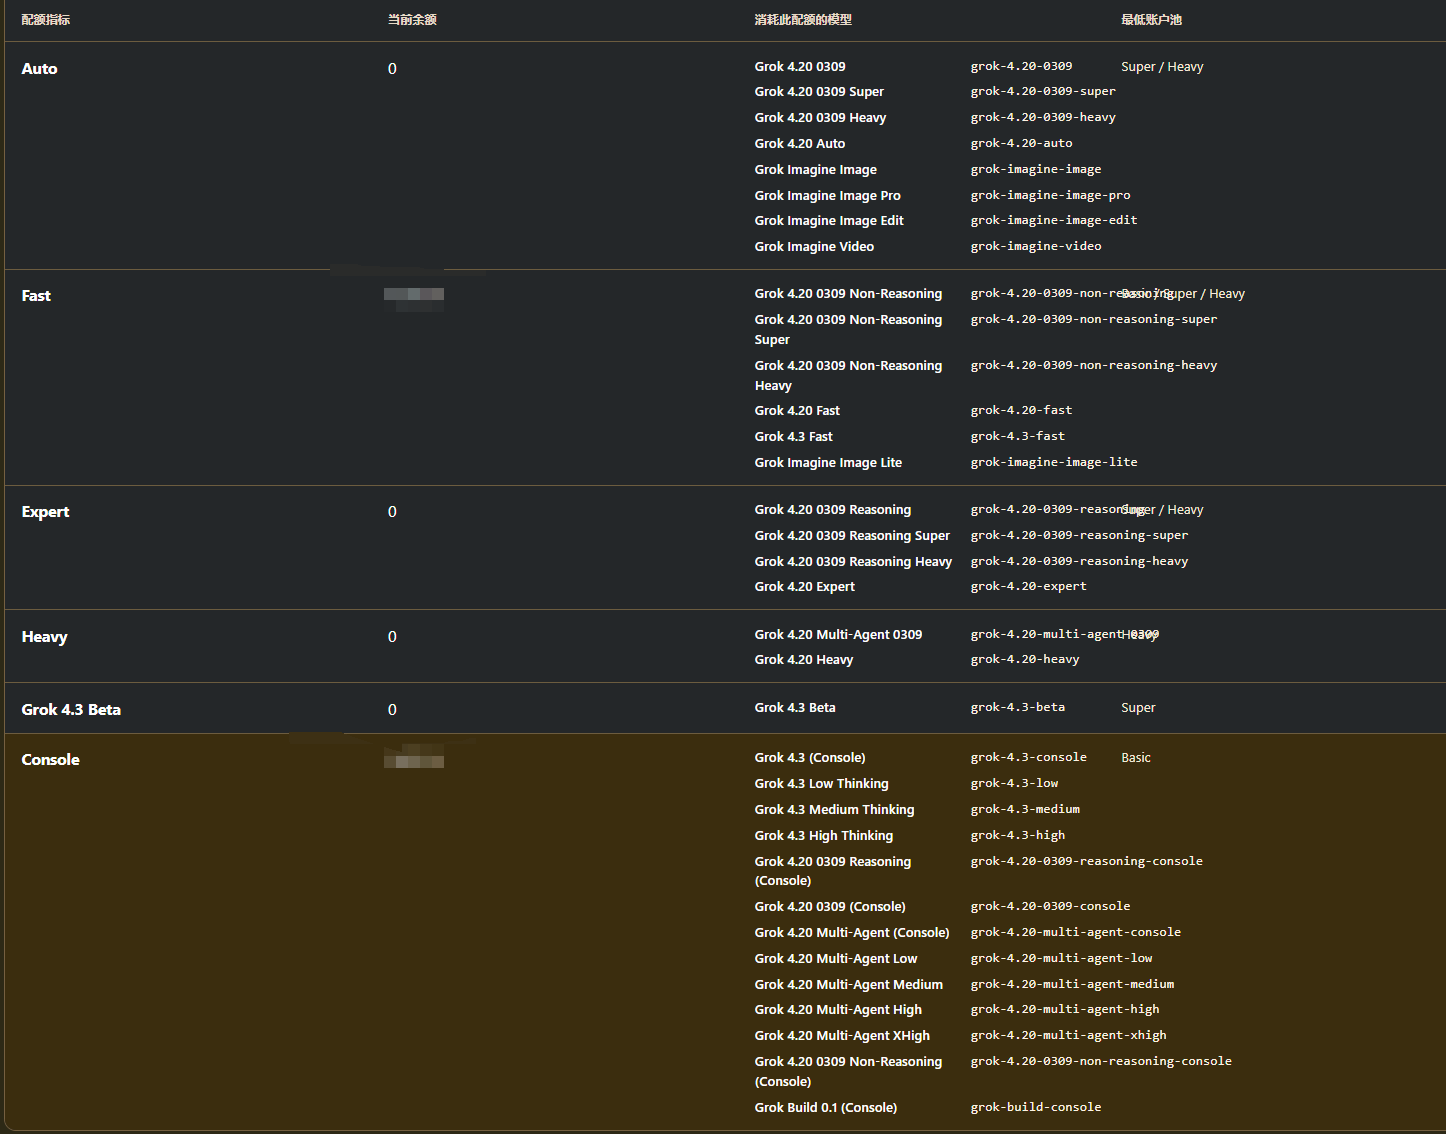Click the model ID grok-4.3-fast
This screenshot has height=1134, width=1446.
1017,436
